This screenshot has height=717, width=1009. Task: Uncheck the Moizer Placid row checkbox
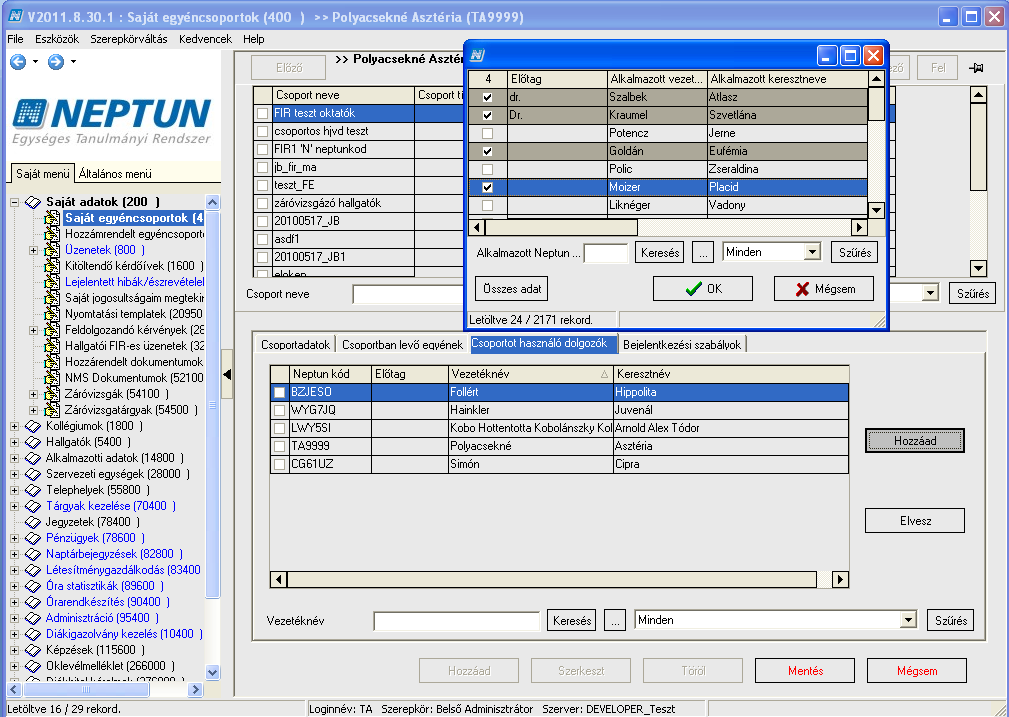[487, 187]
